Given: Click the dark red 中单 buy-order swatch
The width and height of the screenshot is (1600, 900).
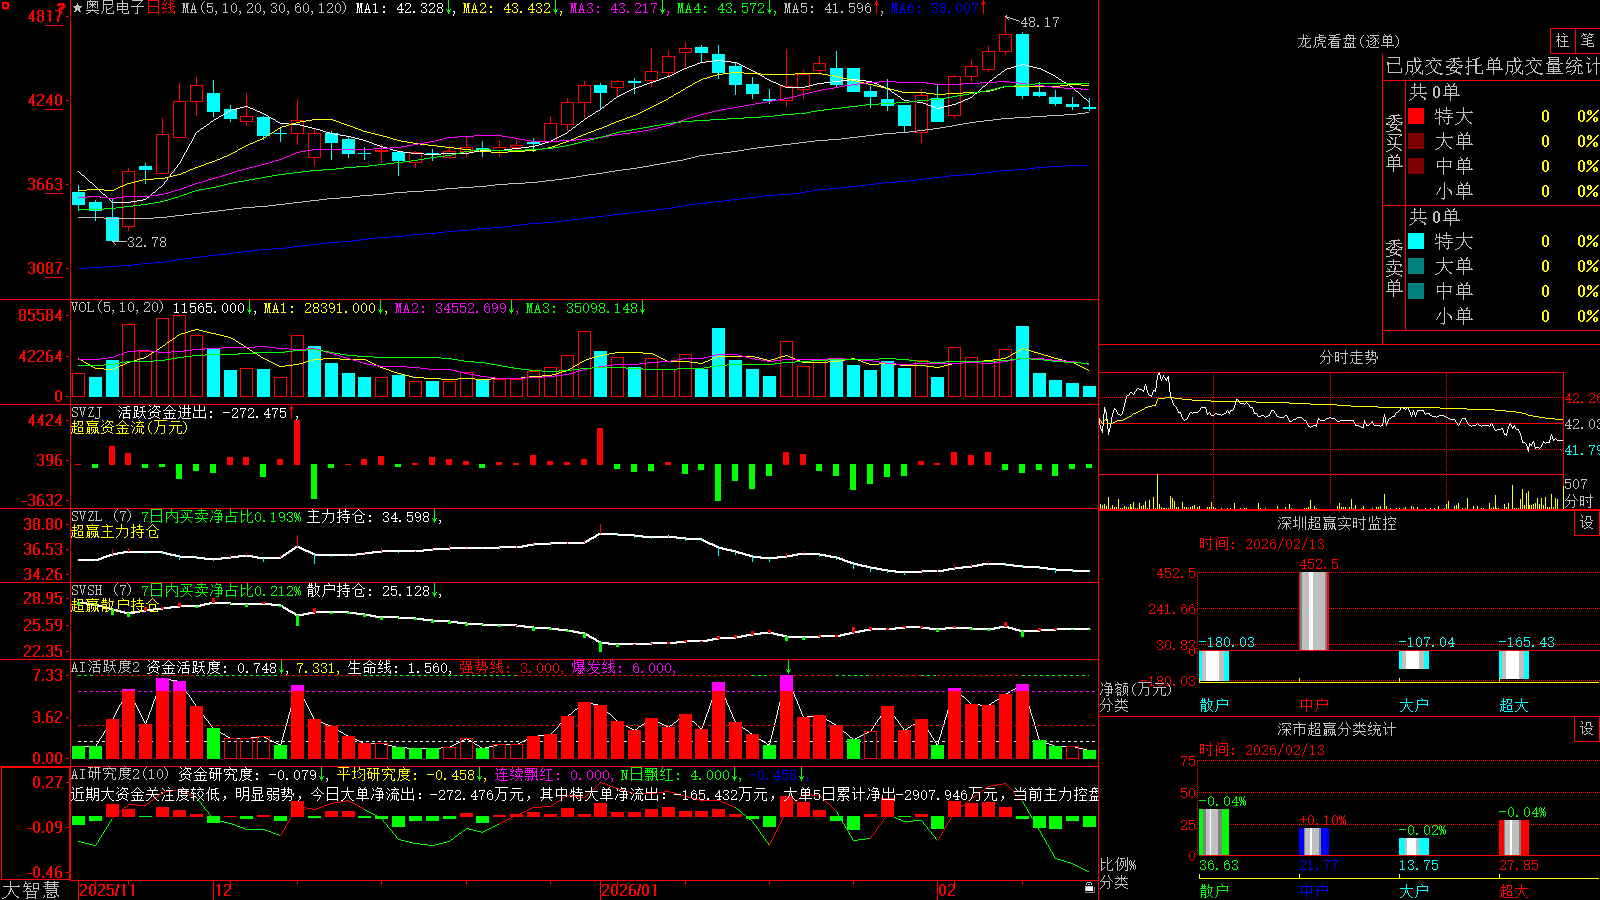Looking at the screenshot, I should [x=1416, y=166].
